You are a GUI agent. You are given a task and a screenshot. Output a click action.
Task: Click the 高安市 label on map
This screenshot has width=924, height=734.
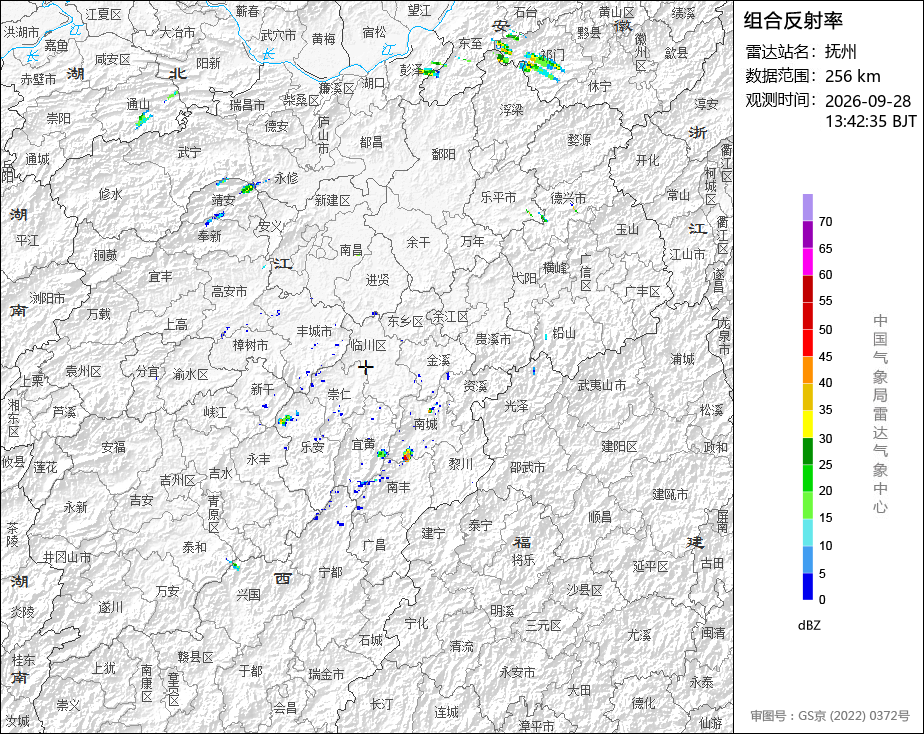(229, 292)
